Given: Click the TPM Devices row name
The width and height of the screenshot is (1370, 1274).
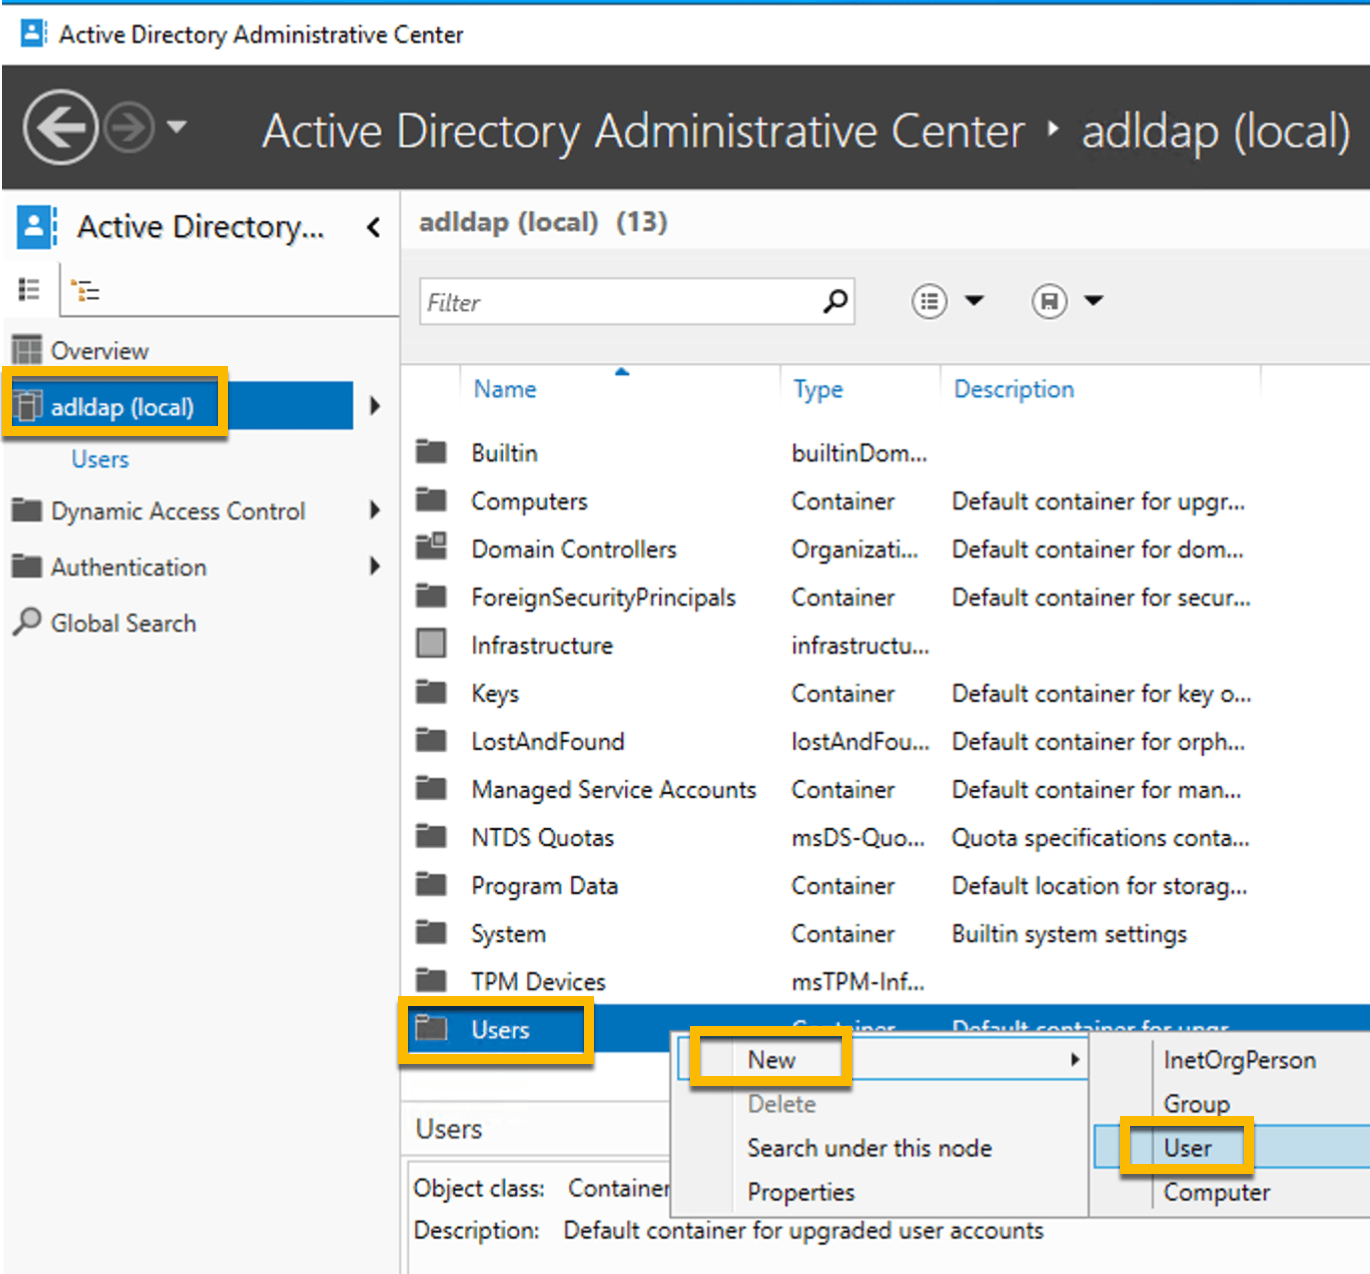Looking at the screenshot, I should pos(538,982).
